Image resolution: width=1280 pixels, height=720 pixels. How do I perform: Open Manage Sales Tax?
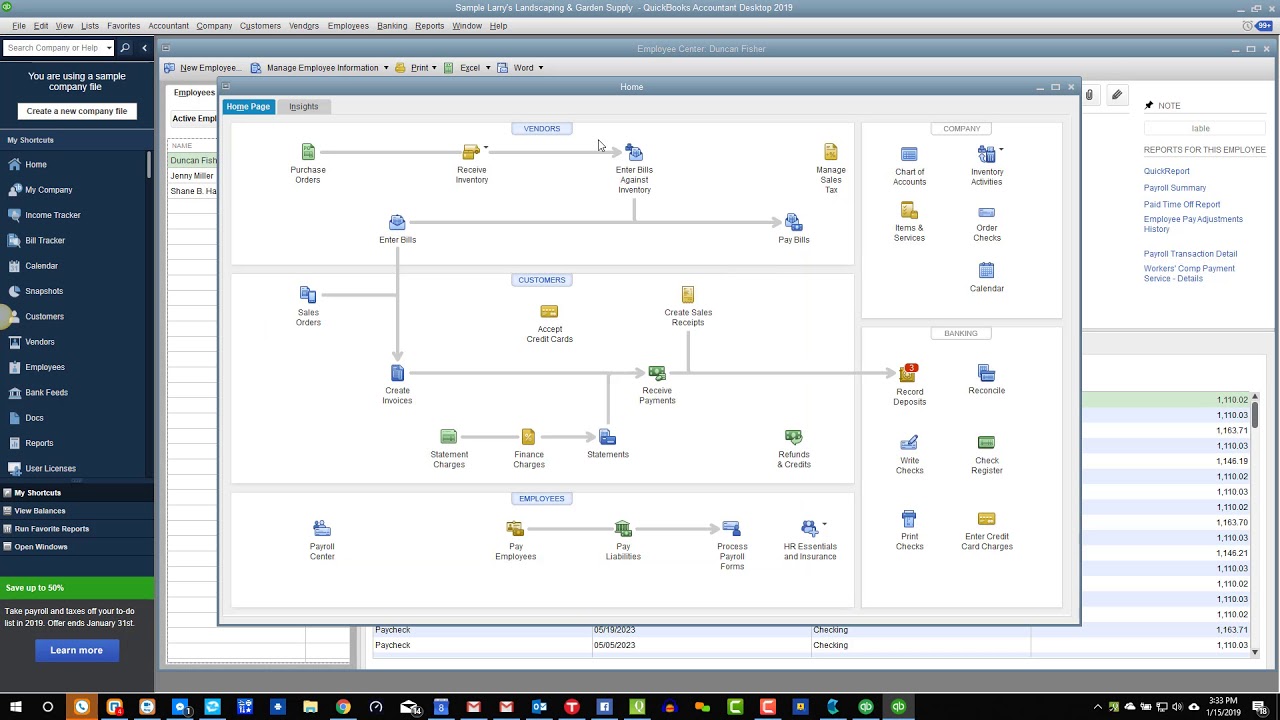pos(831,152)
